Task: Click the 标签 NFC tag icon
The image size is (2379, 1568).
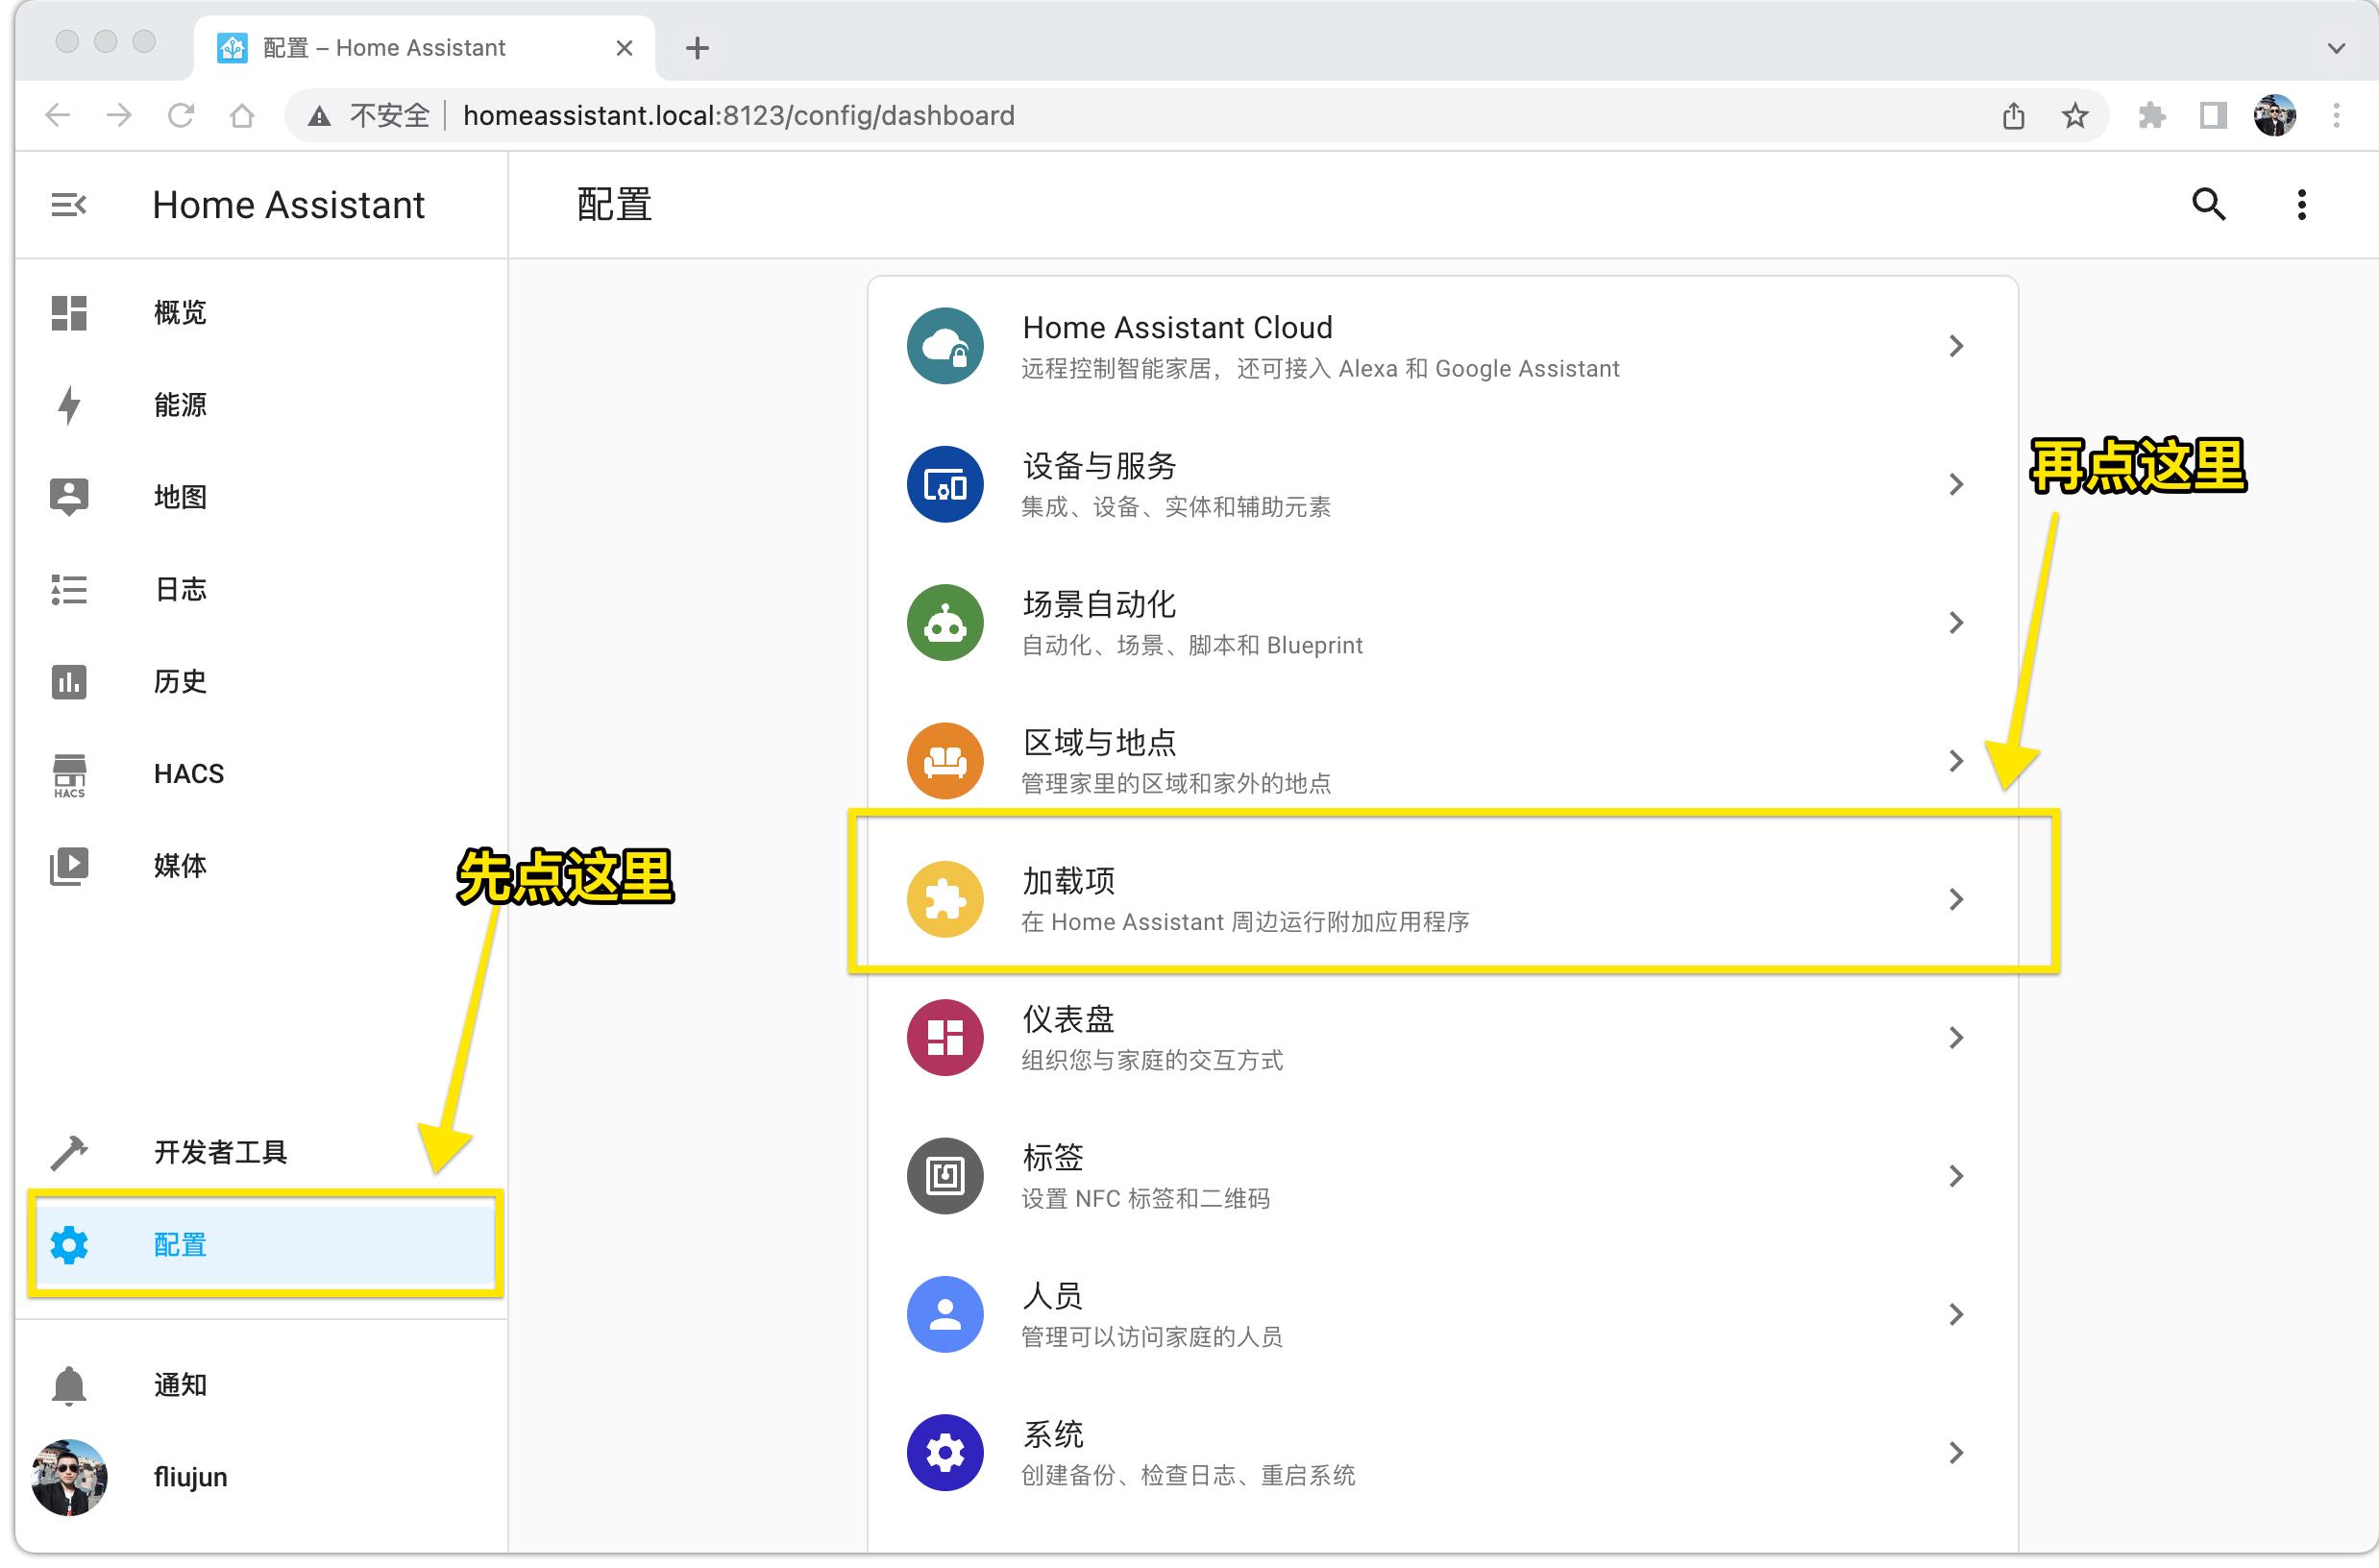Action: (x=944, y=1176)
